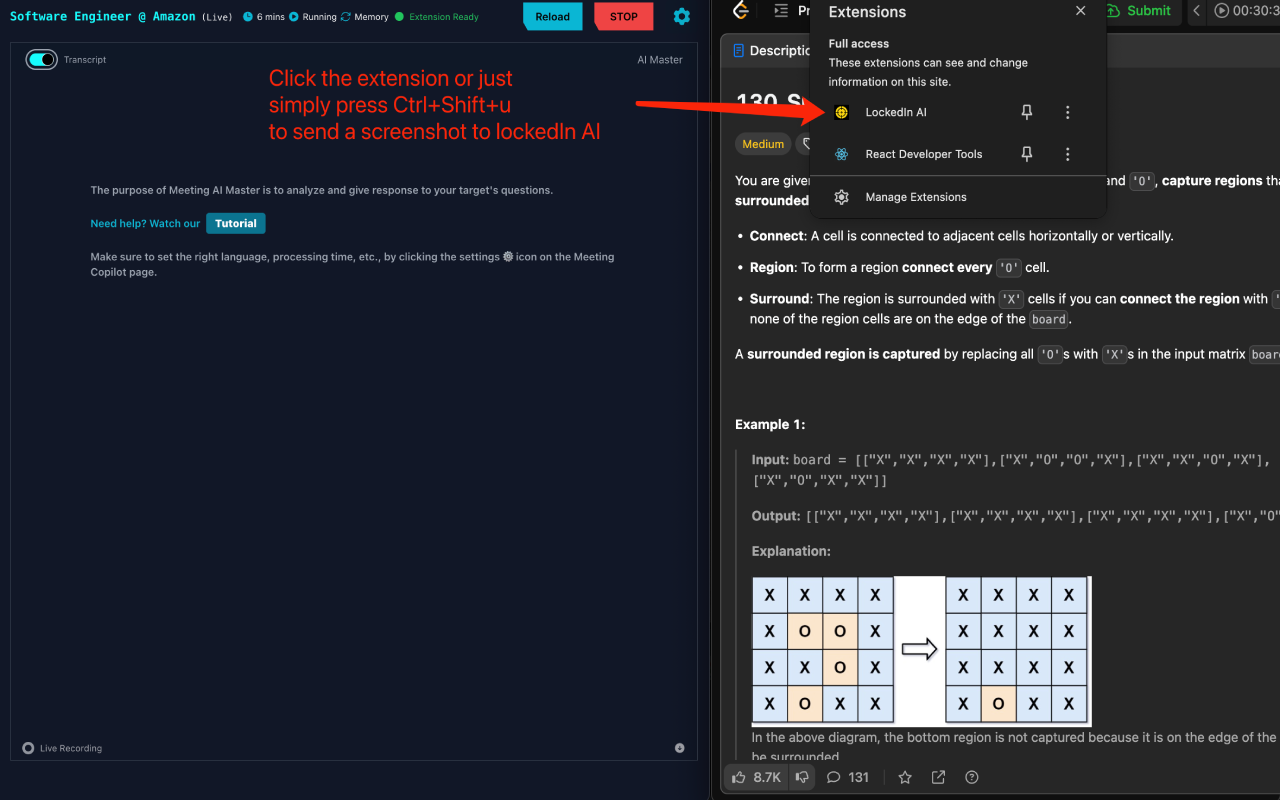Click the 'Input:' board line in Example 1

pos(1011,470)
